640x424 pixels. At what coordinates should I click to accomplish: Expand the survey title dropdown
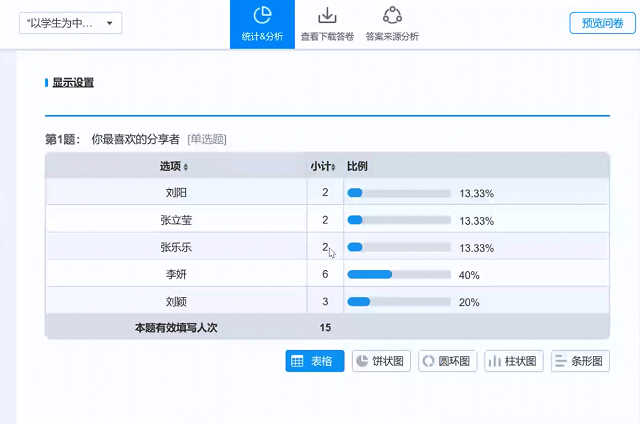coord(71,23)
